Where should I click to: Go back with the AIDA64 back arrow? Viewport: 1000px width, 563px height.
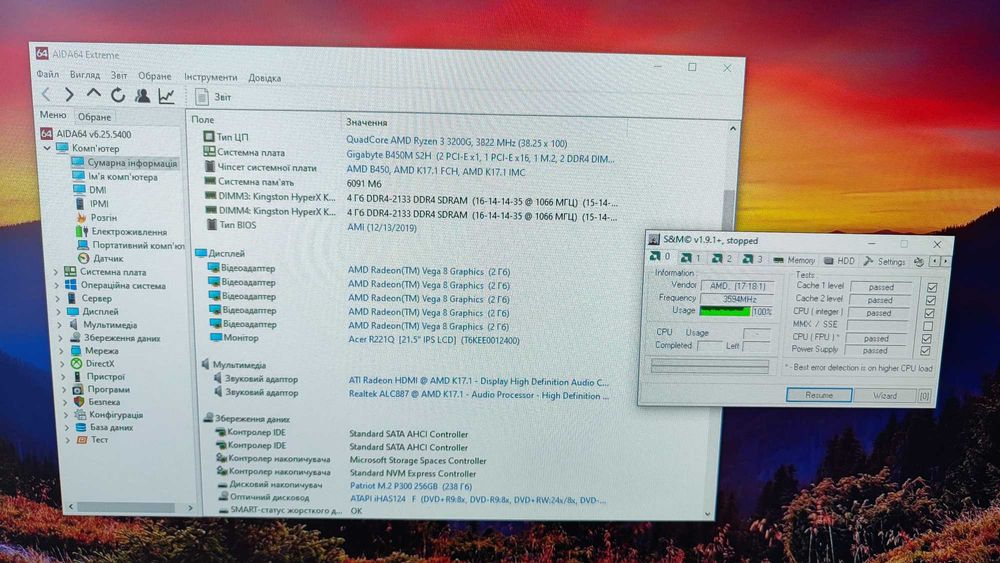[x=46, y=95]
